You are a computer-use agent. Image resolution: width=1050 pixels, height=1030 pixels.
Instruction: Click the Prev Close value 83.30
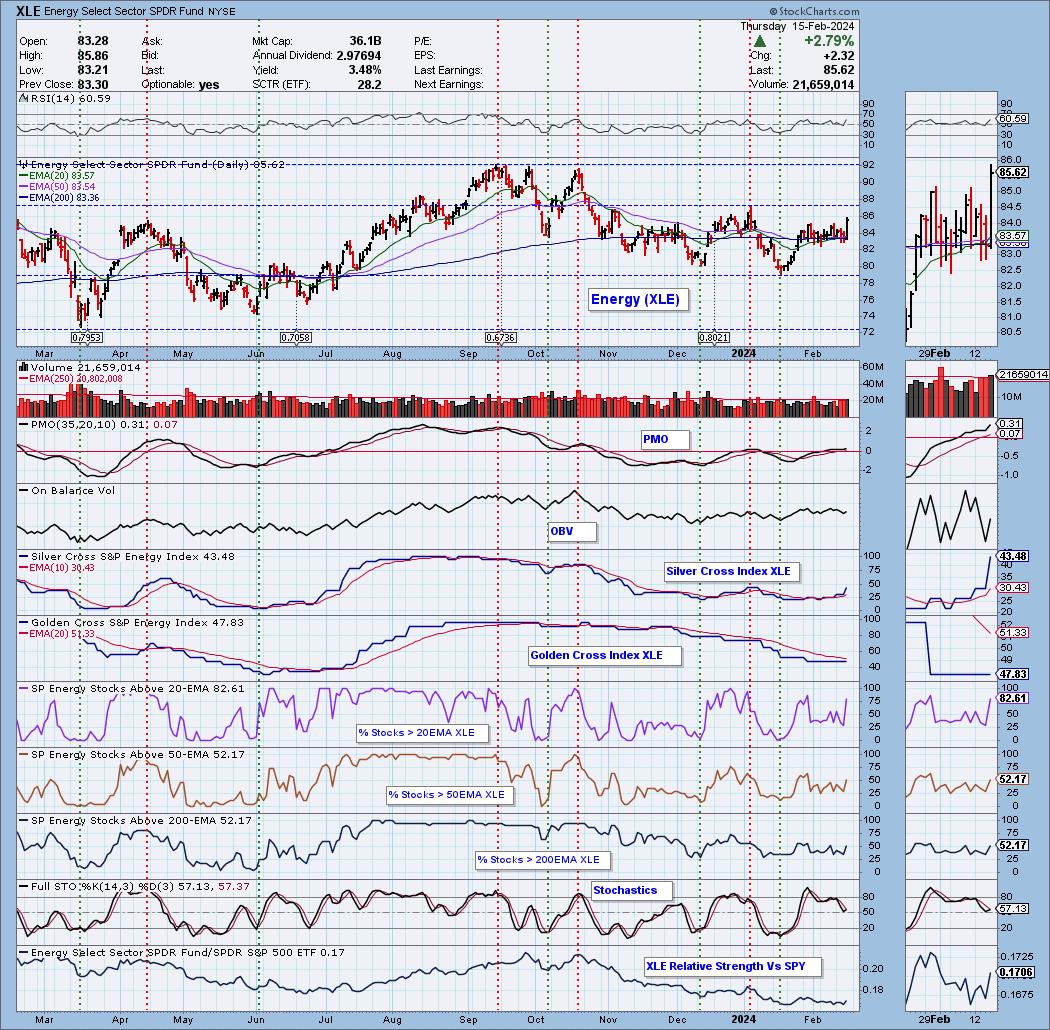(93, 84)
